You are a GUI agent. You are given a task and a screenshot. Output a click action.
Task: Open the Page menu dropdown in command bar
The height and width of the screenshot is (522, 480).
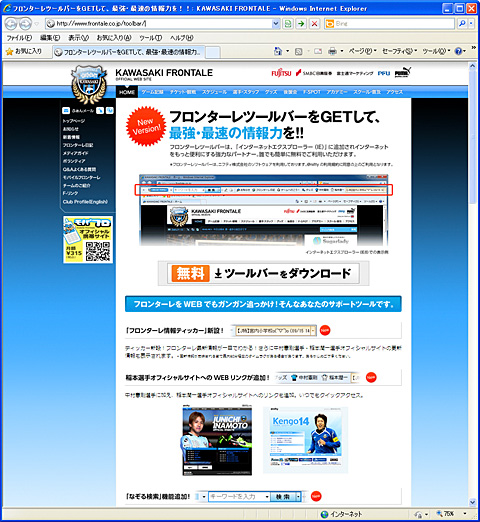(362, 51)
